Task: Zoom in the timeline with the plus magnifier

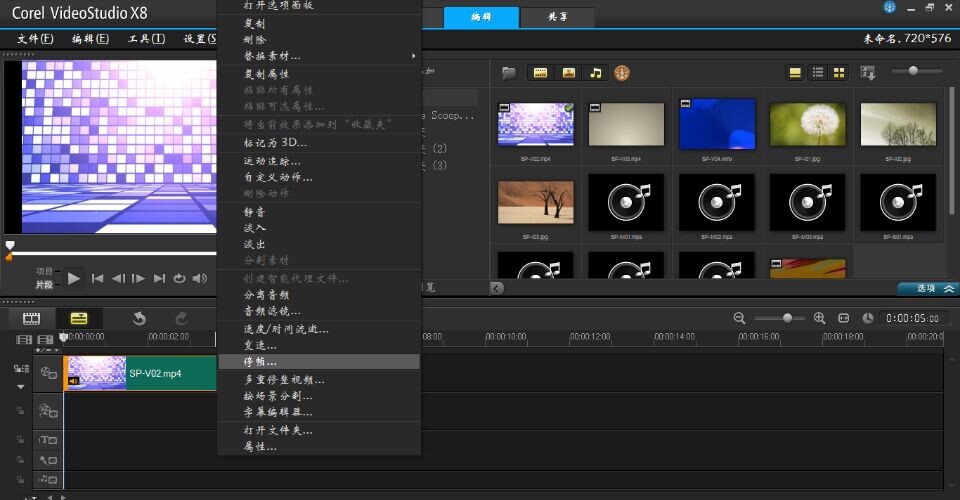Action: pos(820,318)
